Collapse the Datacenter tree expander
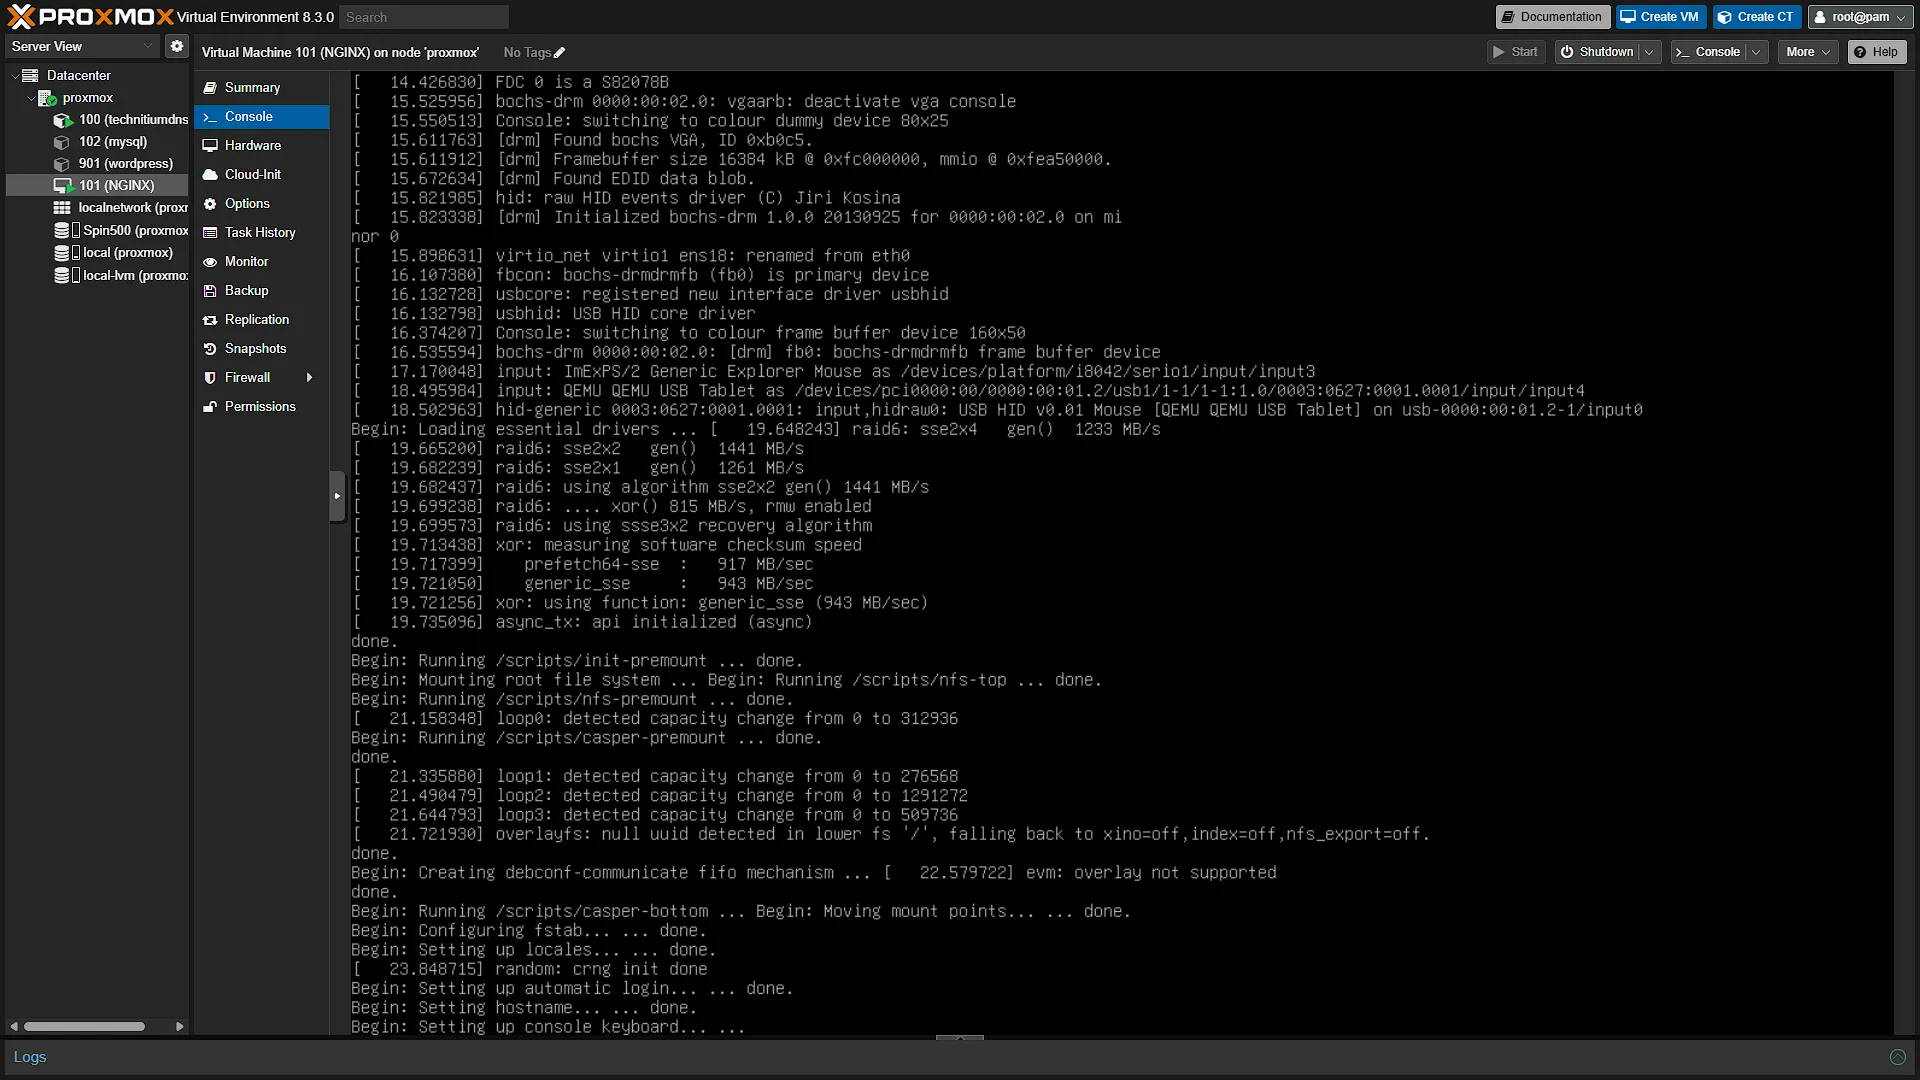 click(14, 75)
